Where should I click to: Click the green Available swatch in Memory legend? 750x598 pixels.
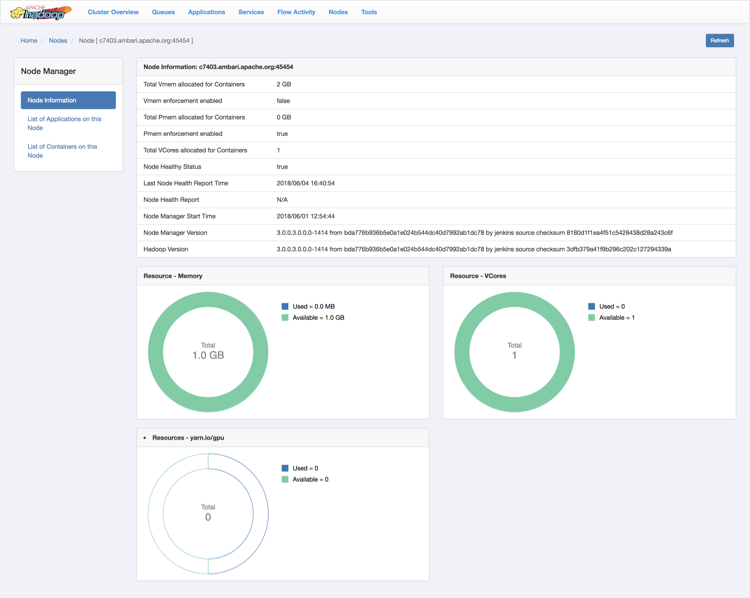click(x=285, y=317)
